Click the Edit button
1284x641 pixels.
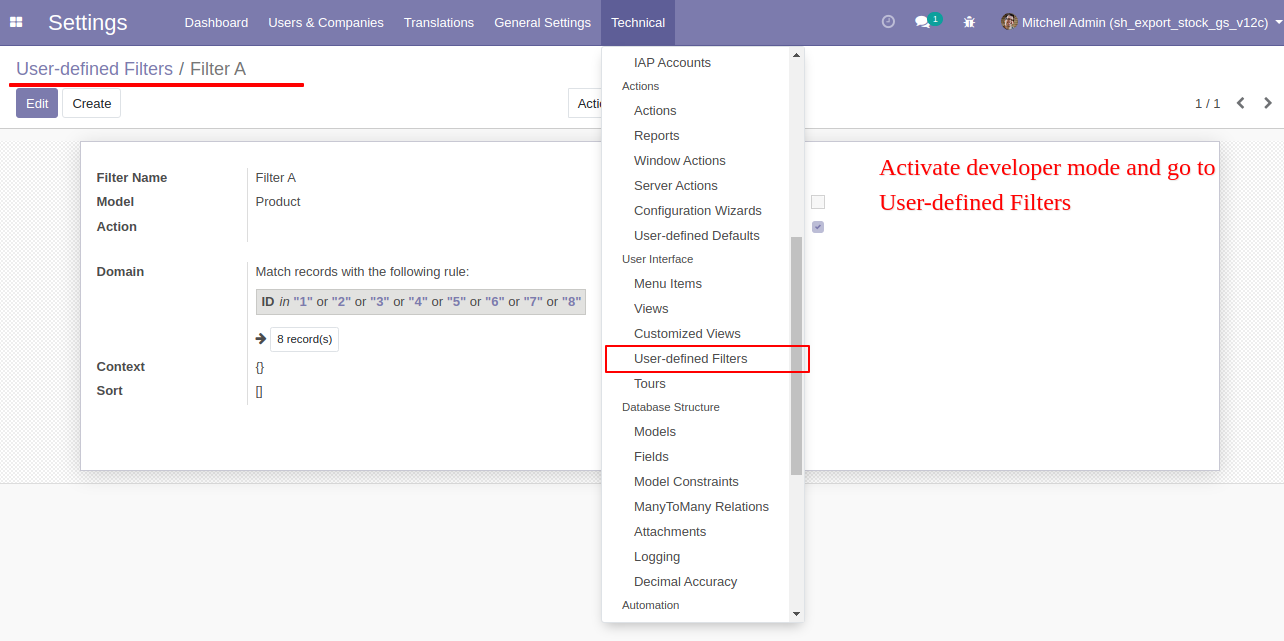click(x=37, y=103)
